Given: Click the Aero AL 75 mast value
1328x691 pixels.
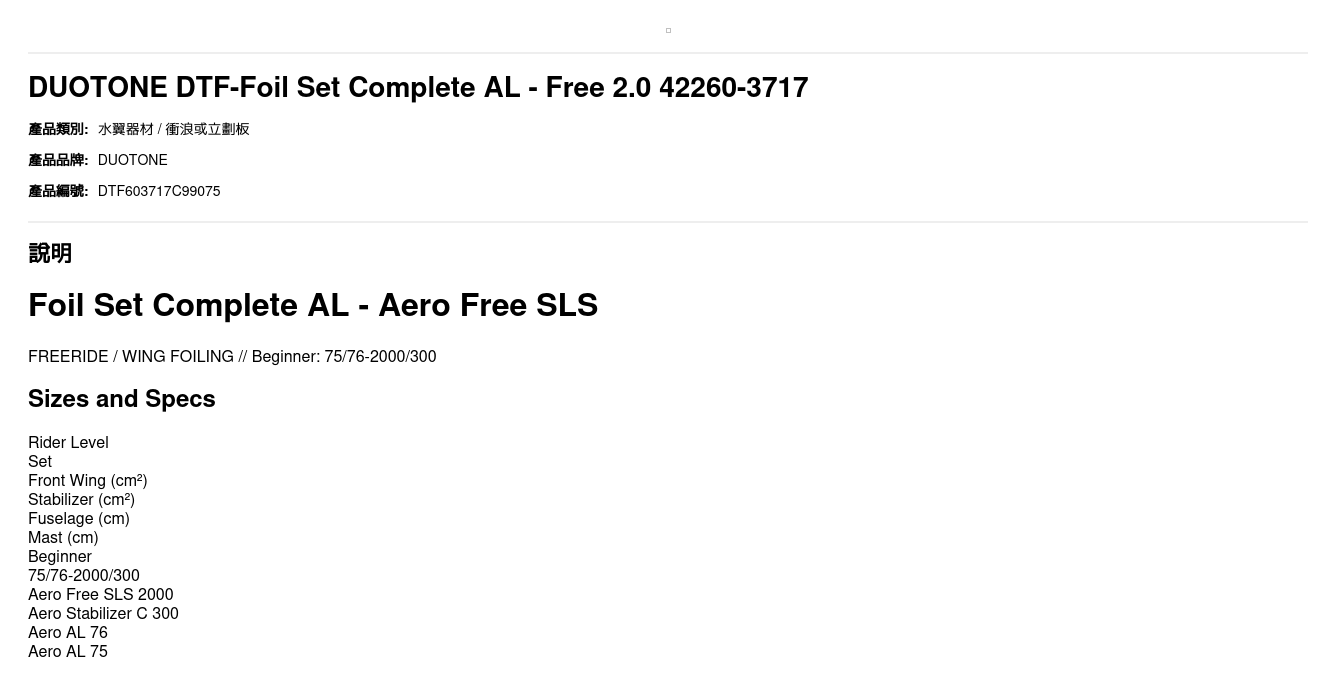Looking at the screenshot, I should pos(68,652).
